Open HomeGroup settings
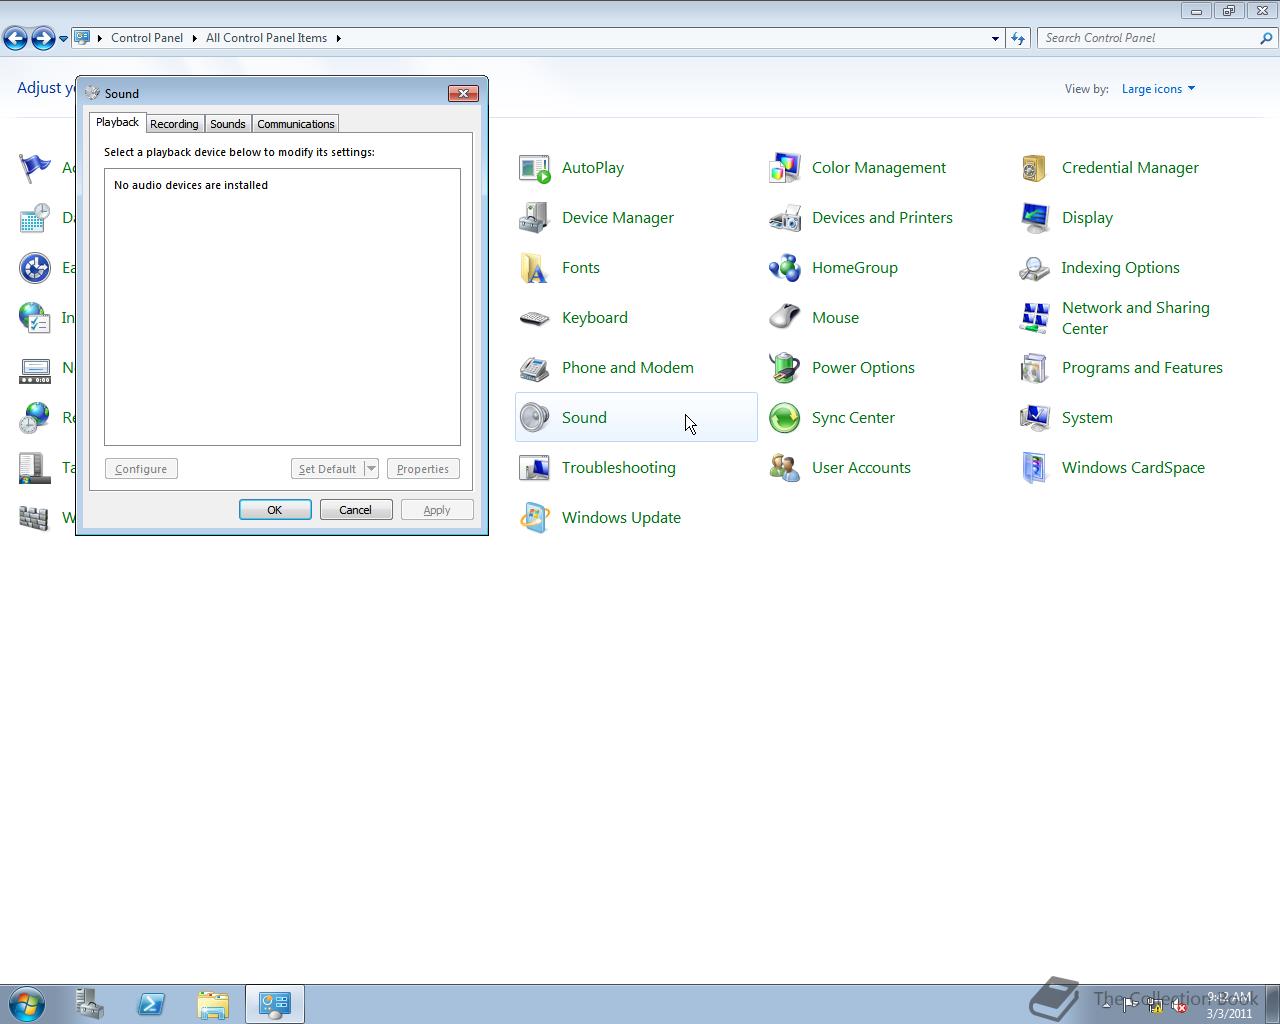The width and height of the screenshot is (1280, 1024). (x=854, y=268)
